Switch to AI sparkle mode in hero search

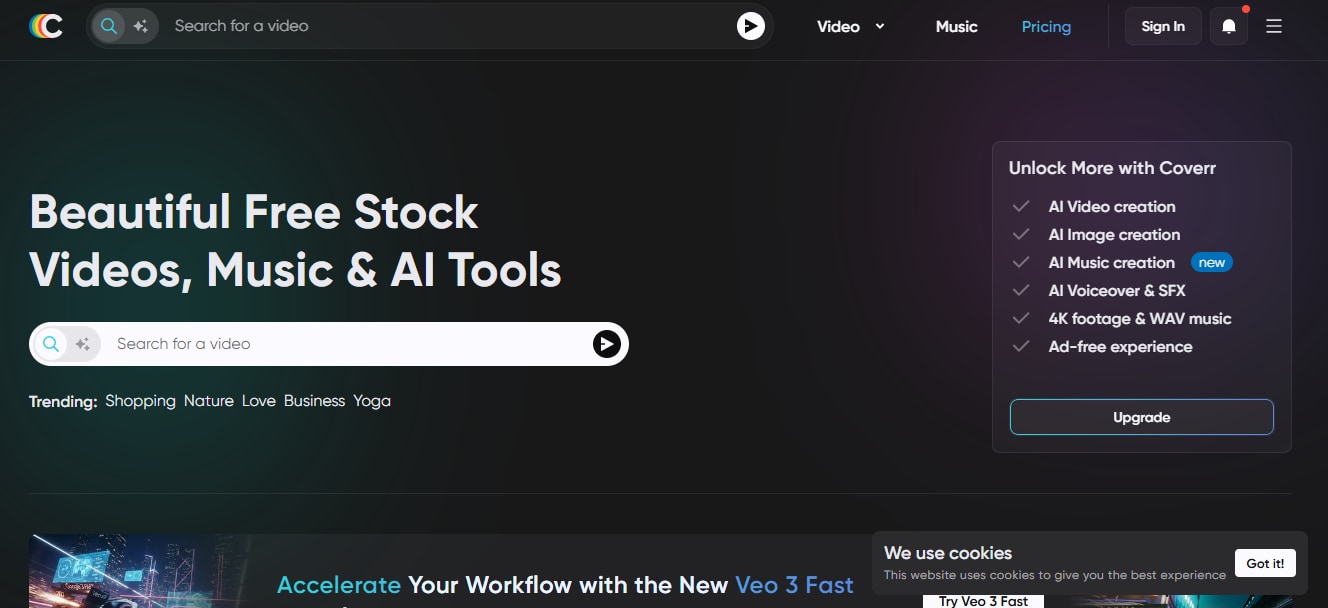(x=82, y=344)
